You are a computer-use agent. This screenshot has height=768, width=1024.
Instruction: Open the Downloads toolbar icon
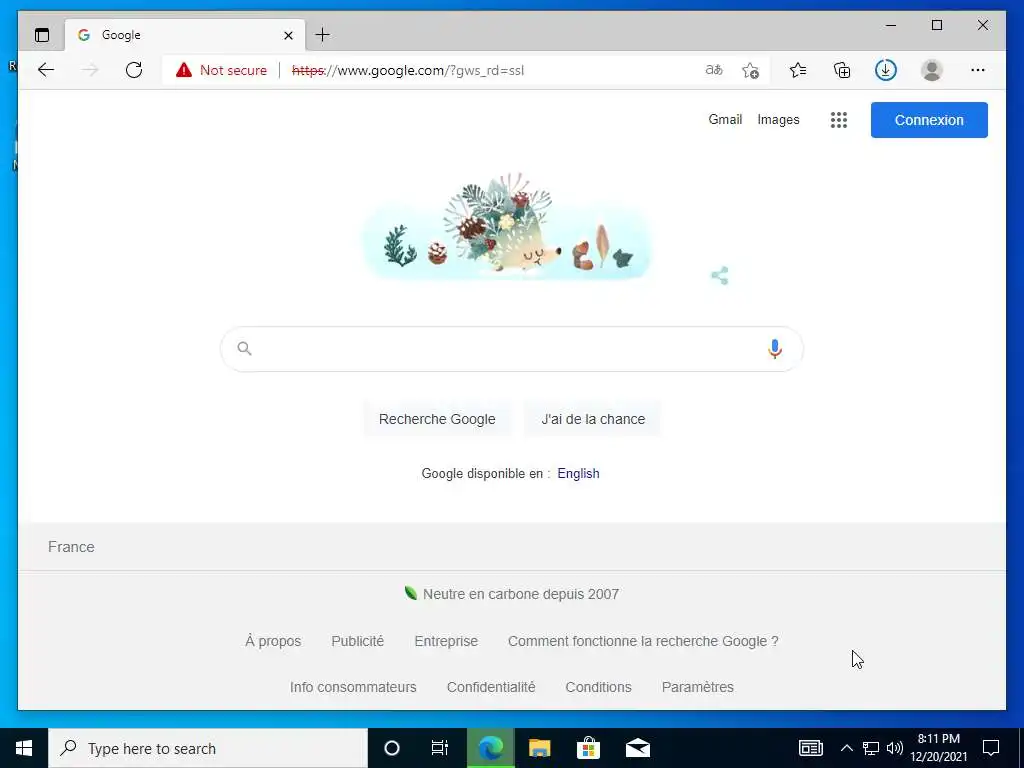click(x=886, y=70)
